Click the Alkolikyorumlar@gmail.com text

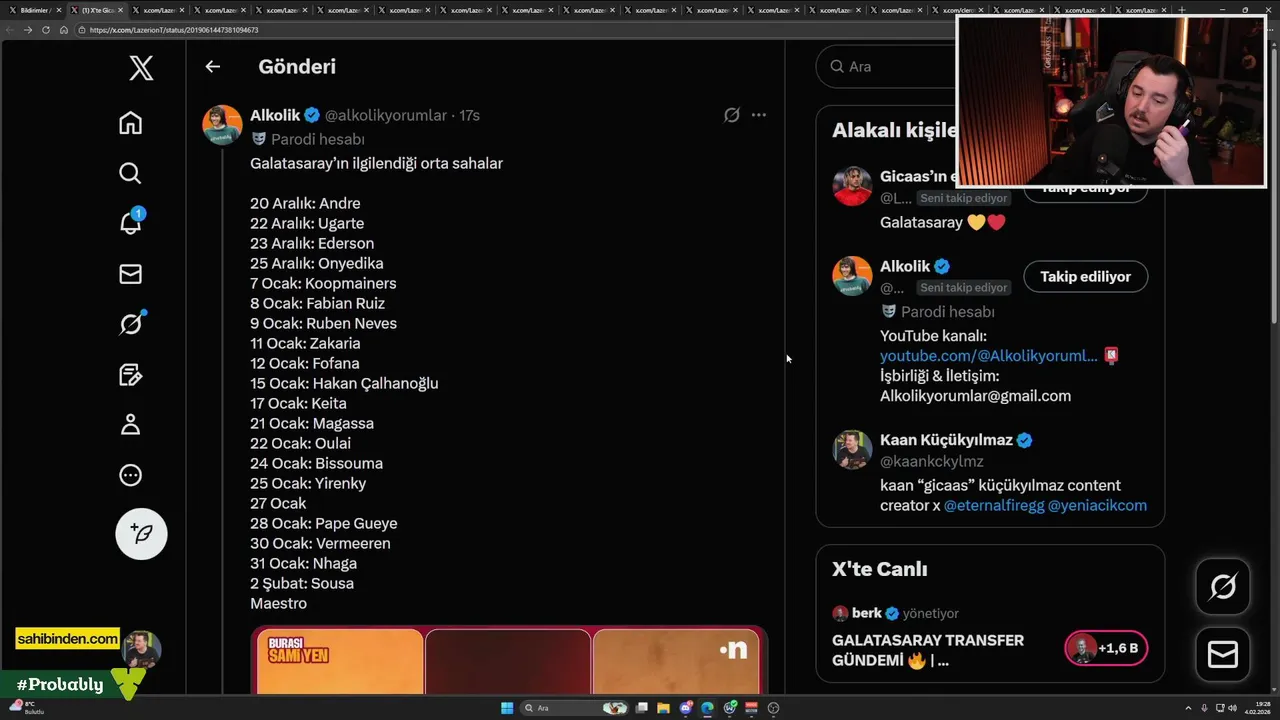[x=975, y=396]
